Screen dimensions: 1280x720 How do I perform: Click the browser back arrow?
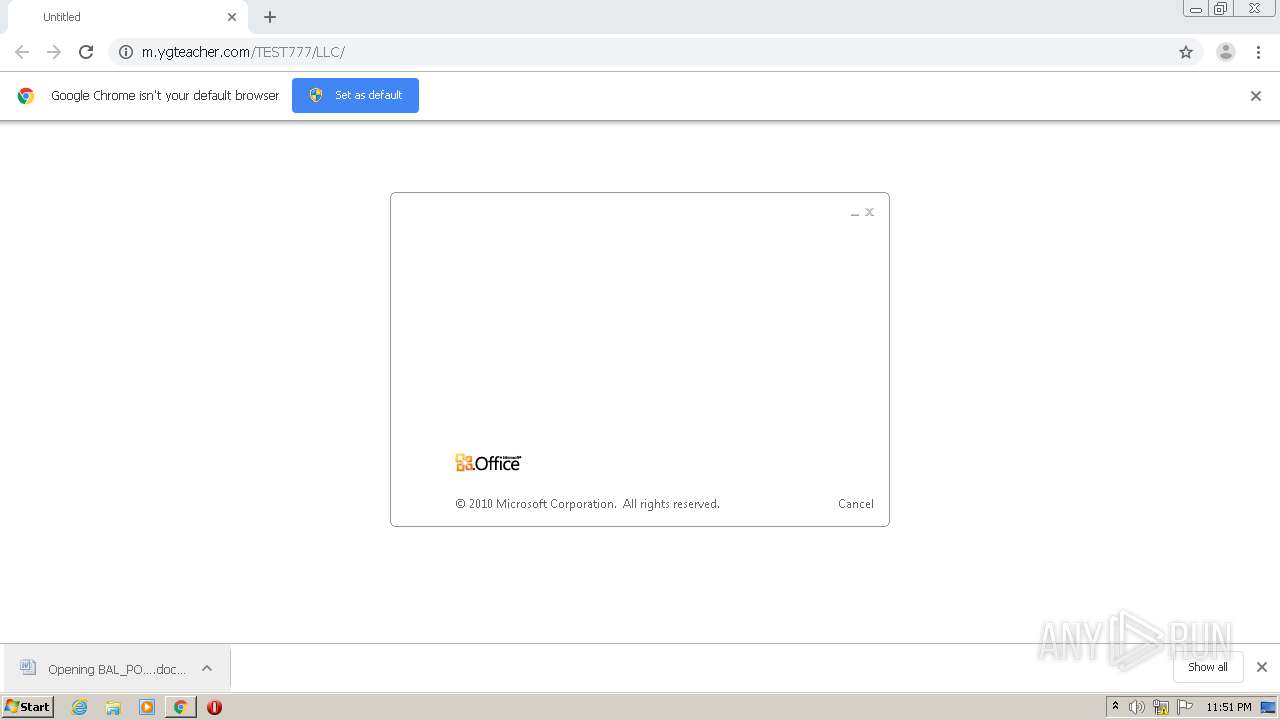(22, 52)
